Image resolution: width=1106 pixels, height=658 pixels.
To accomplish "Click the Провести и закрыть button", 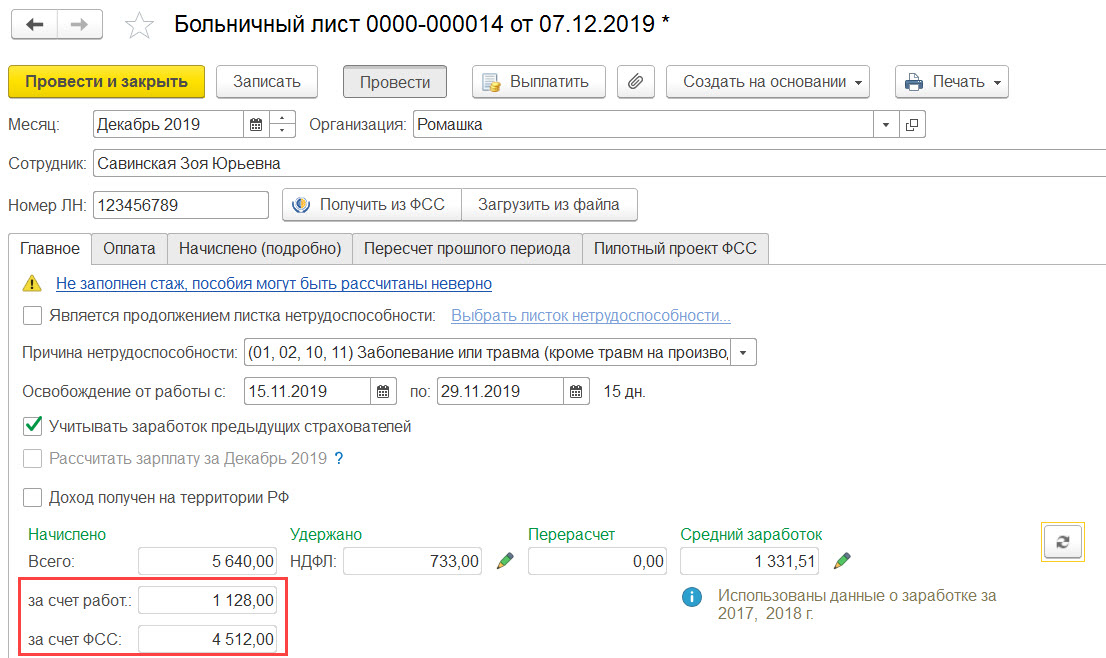I will coord(107,82).
